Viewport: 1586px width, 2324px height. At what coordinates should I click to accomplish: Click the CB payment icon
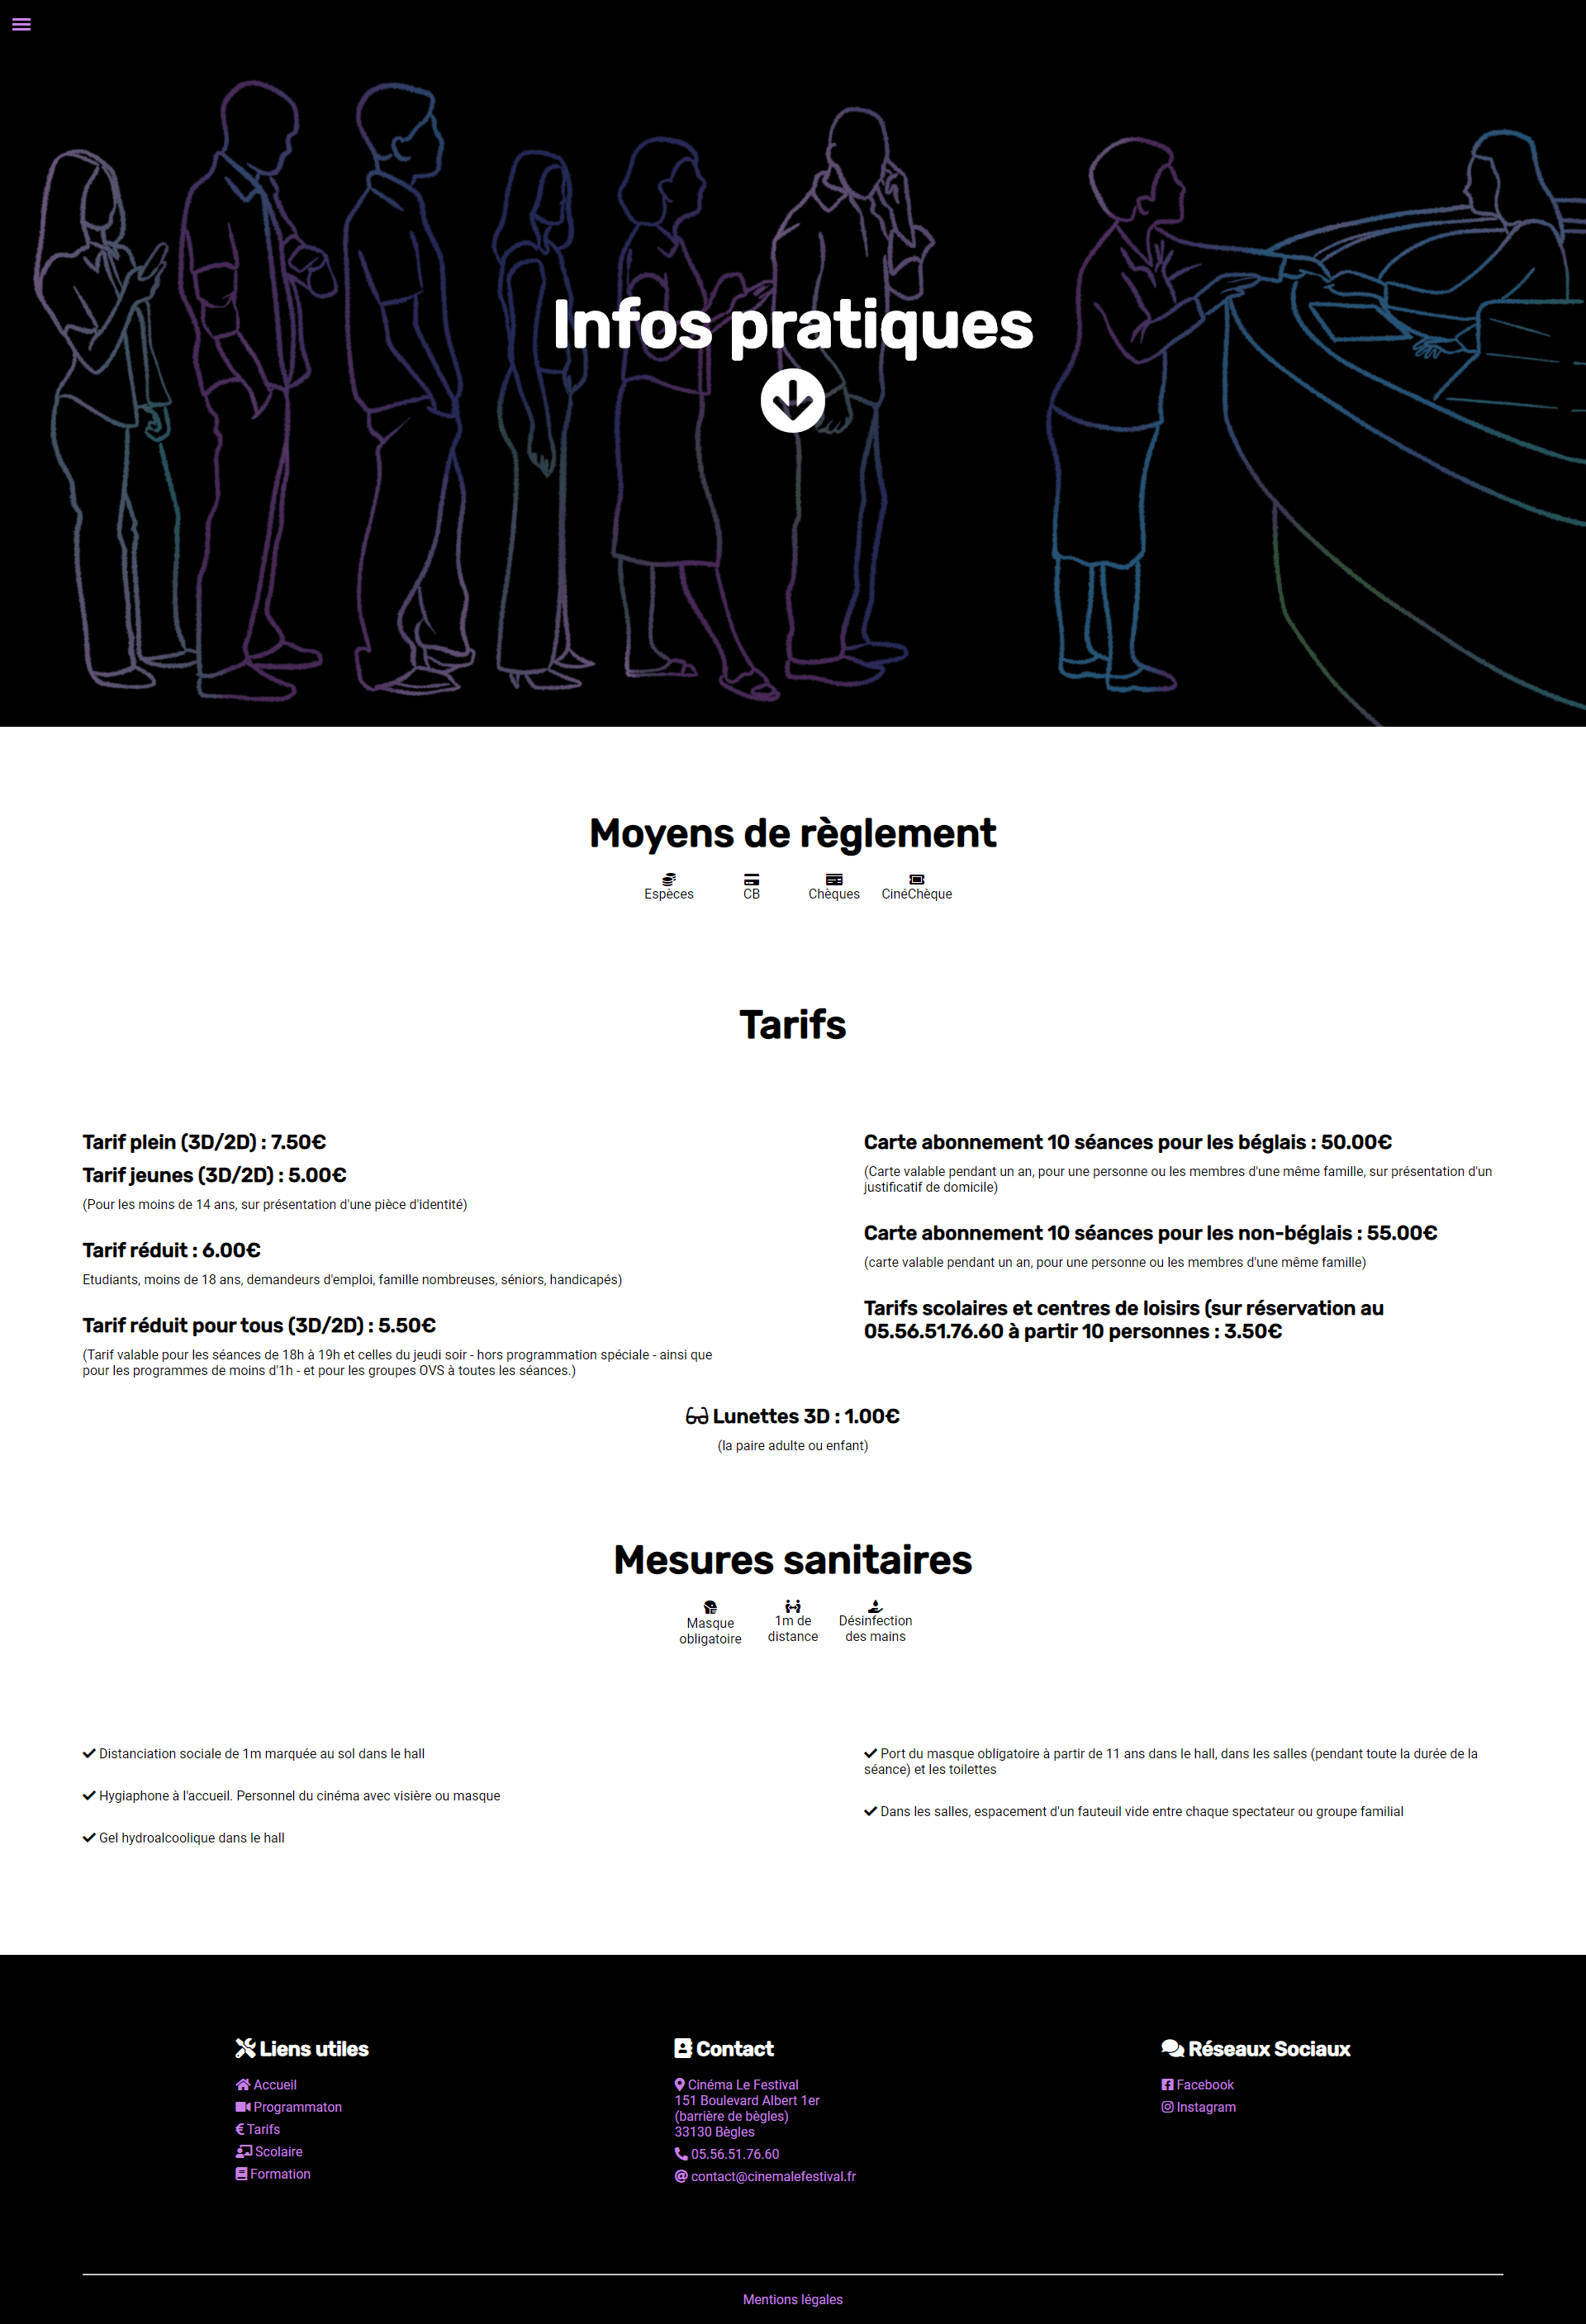coord(749,878)
